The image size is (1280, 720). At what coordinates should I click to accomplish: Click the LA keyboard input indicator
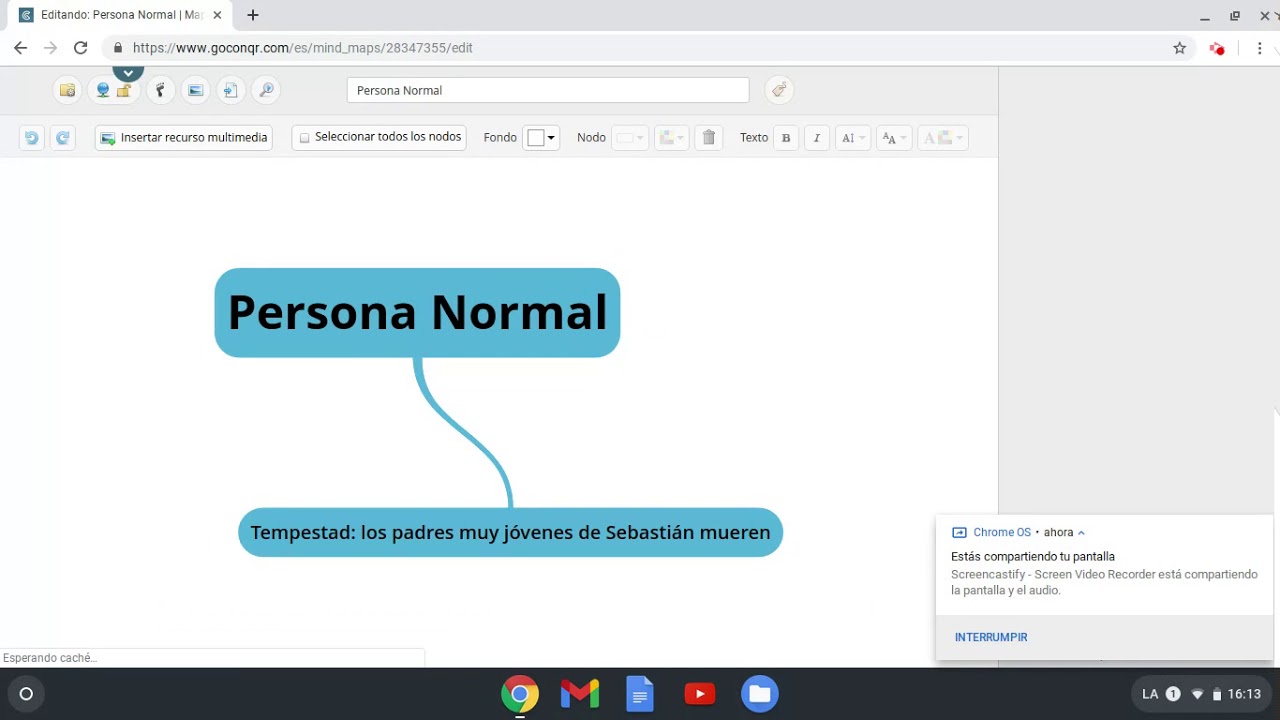pyautogui.click(x=1150, y=694)
